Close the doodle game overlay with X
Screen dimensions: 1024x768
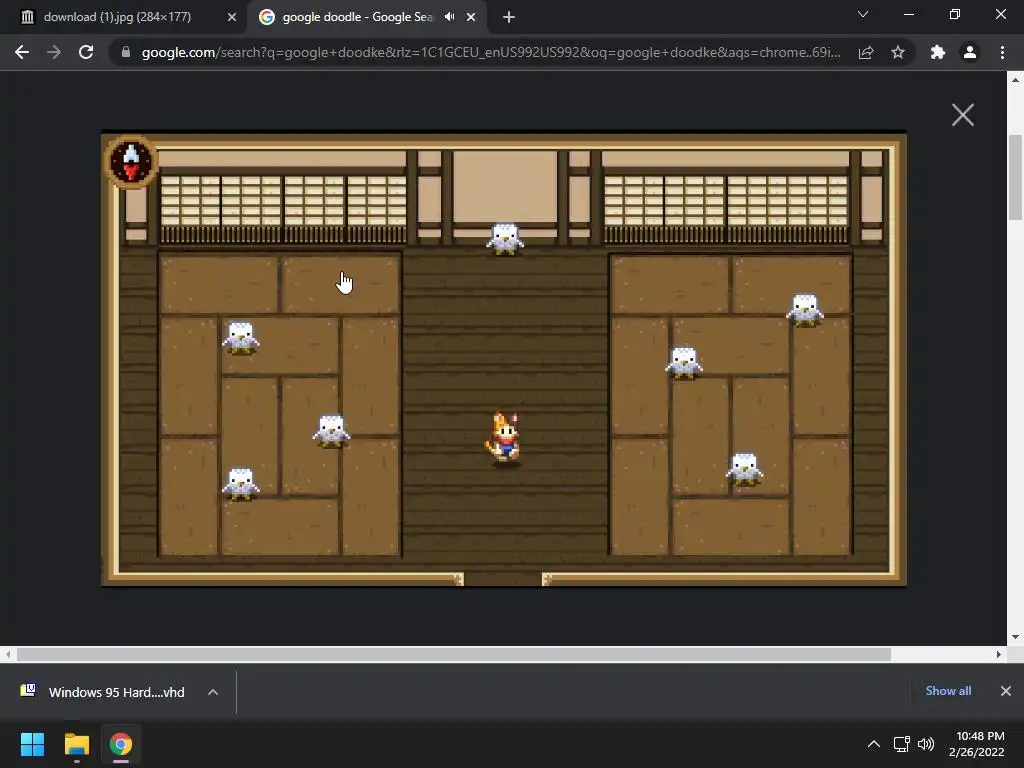coord(963,115)
